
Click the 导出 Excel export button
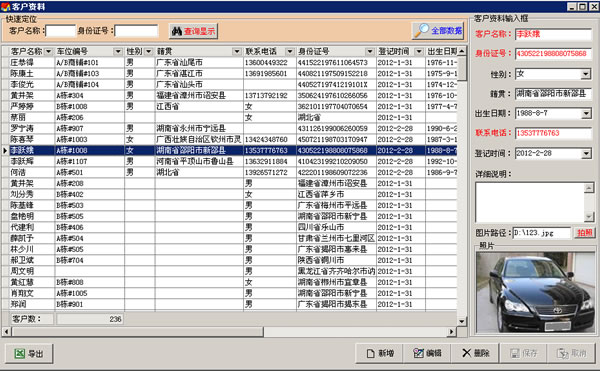click(x=29, y=353)
